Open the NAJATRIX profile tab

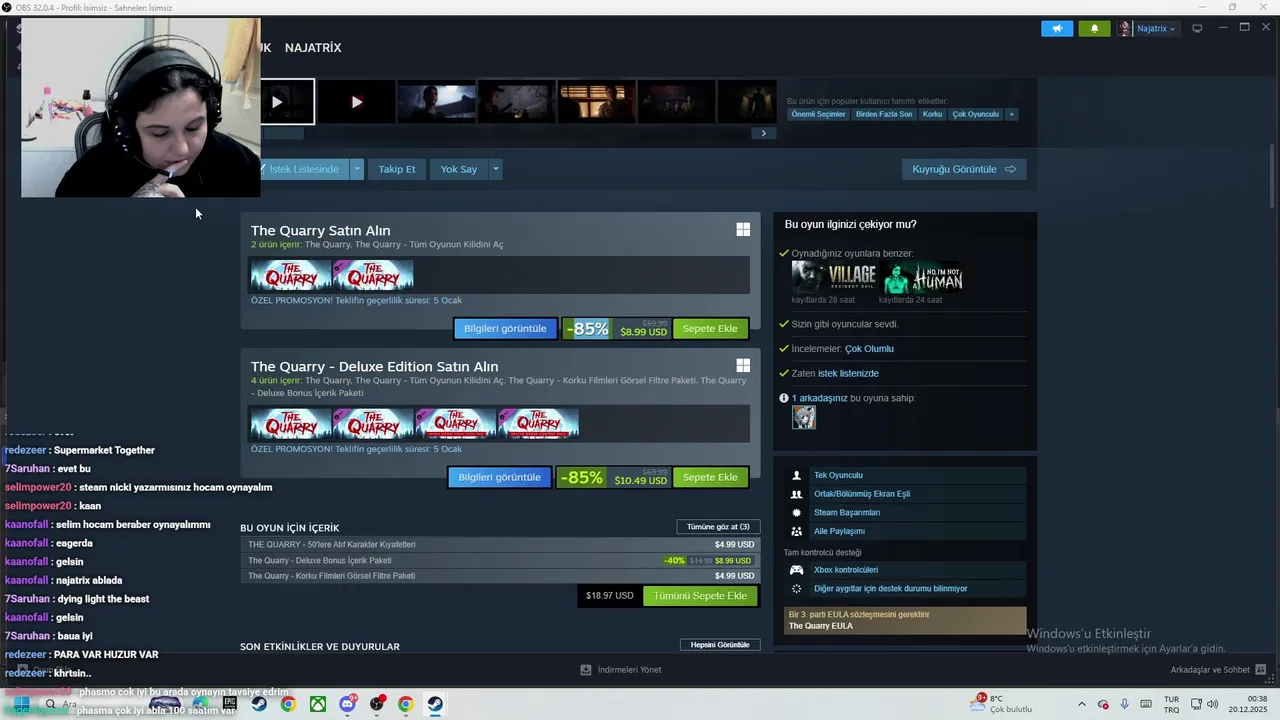[313, 48]
